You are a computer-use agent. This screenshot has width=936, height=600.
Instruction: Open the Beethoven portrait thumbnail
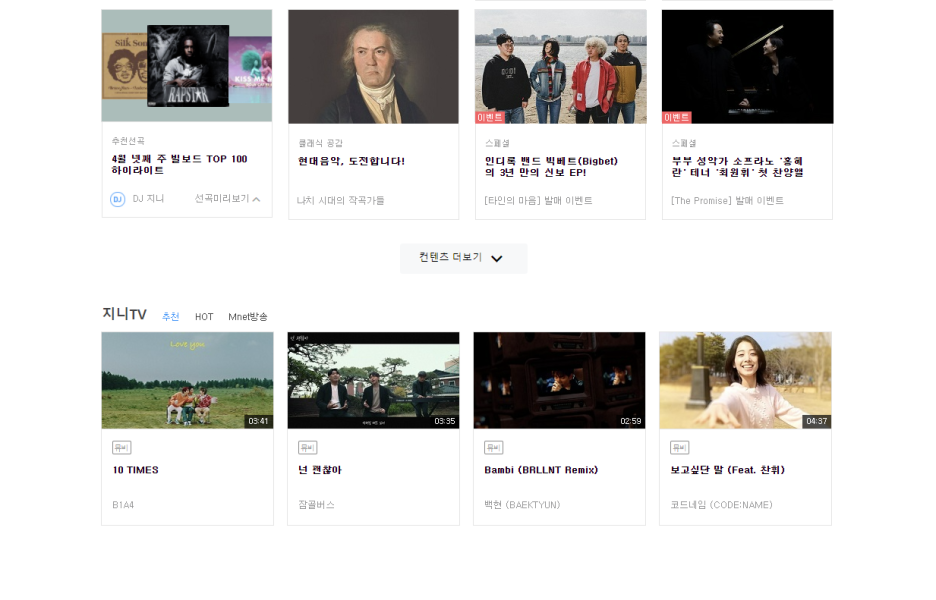374,67
